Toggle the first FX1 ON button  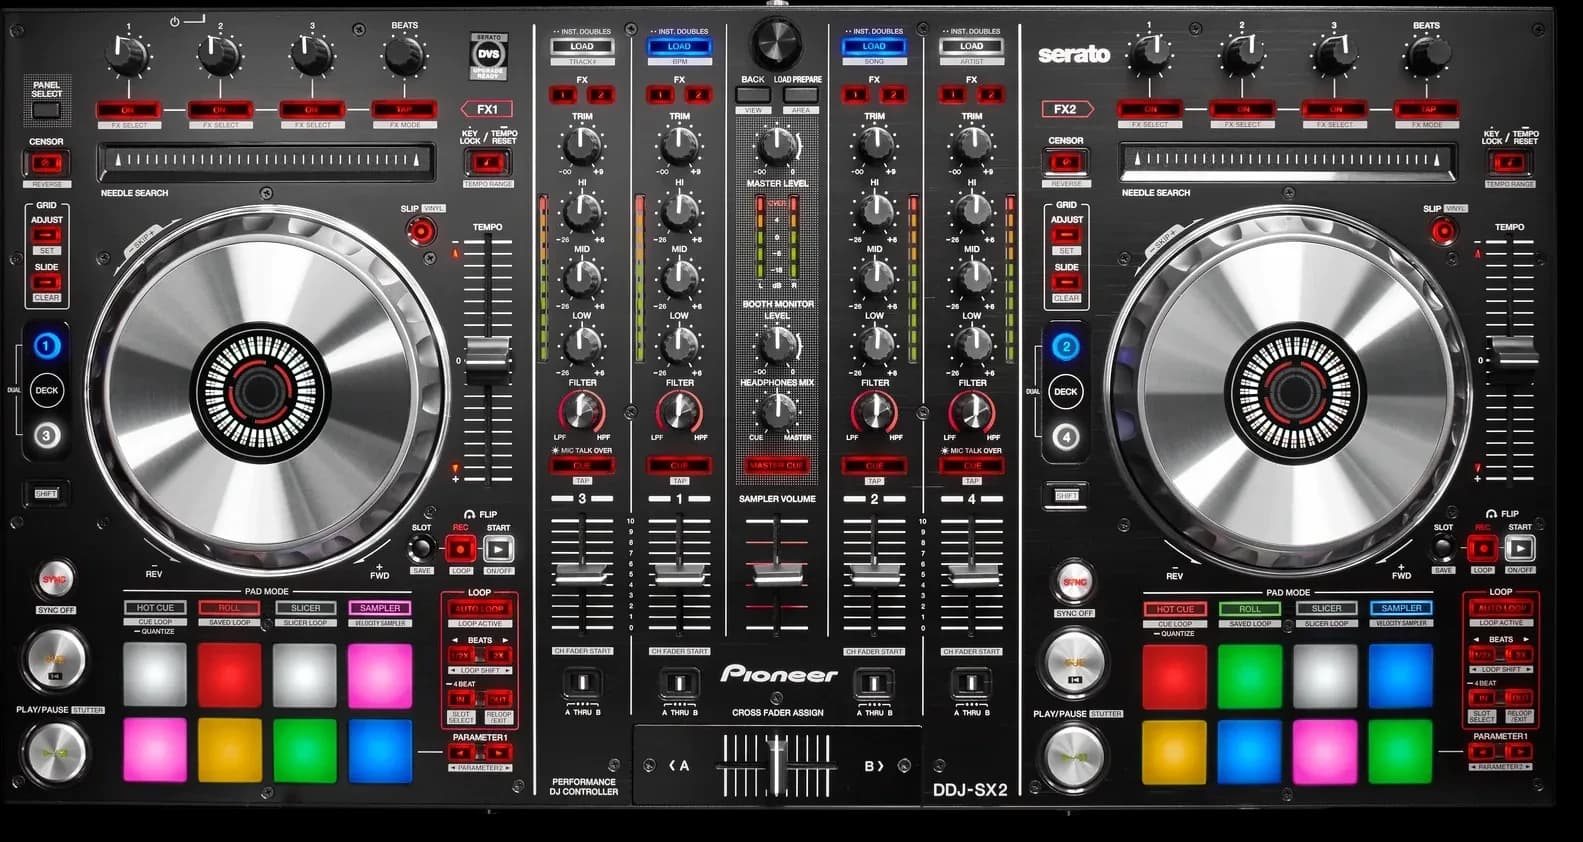[128, 109]
